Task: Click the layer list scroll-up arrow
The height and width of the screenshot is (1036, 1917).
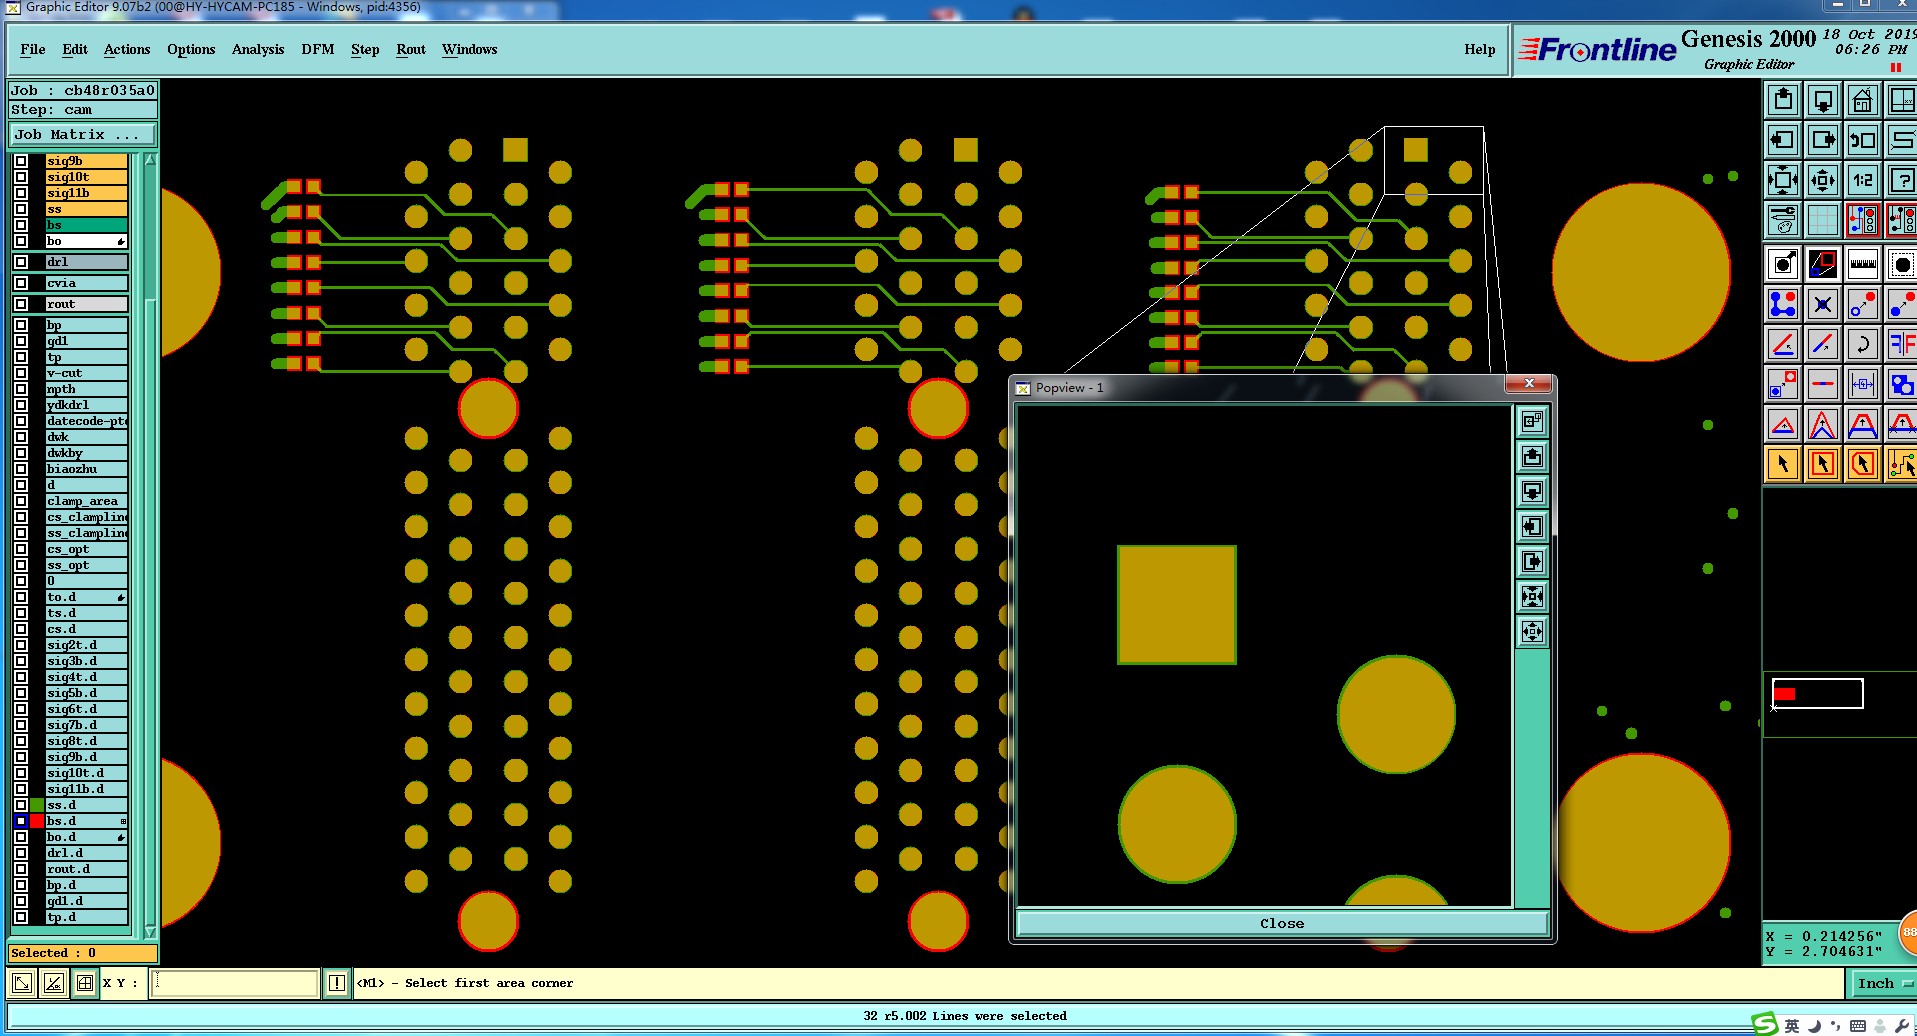Action: click(151, 160)
